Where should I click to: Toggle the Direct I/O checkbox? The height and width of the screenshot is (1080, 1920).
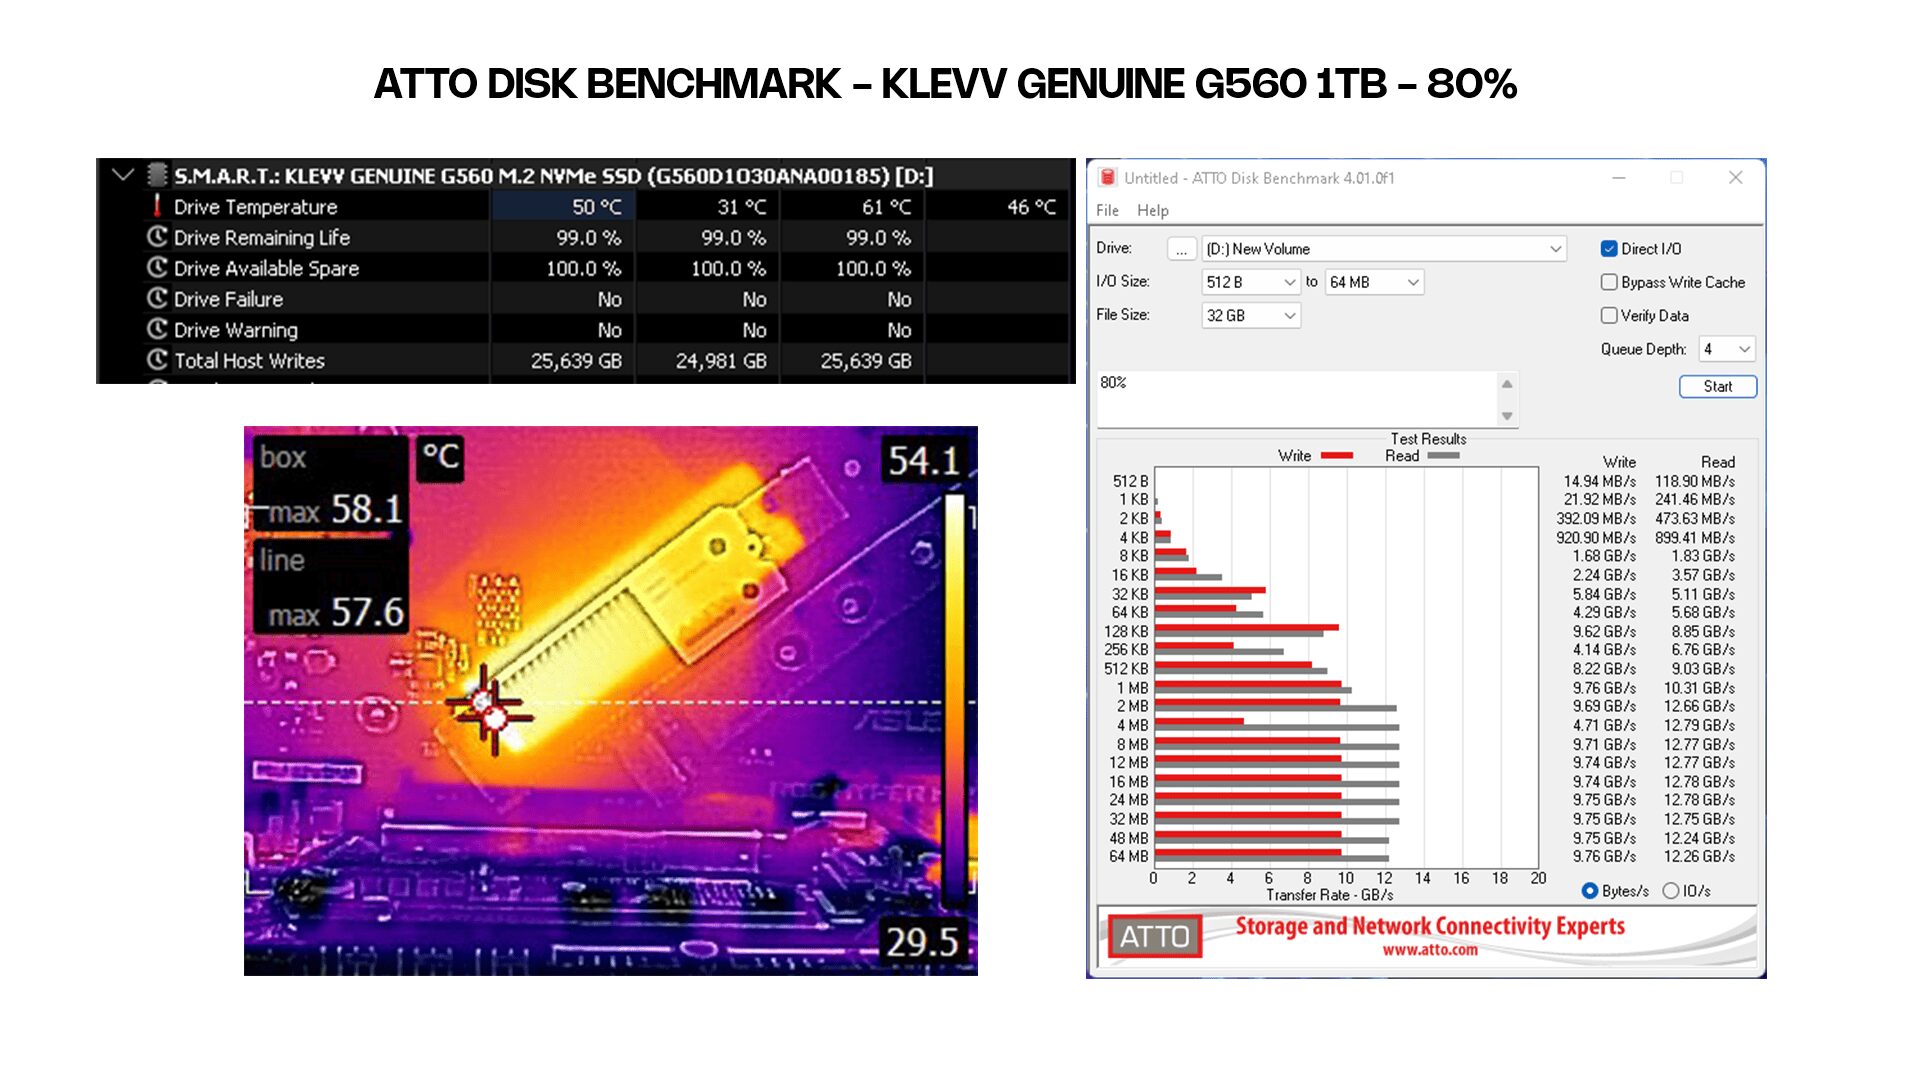[1609, 249]
